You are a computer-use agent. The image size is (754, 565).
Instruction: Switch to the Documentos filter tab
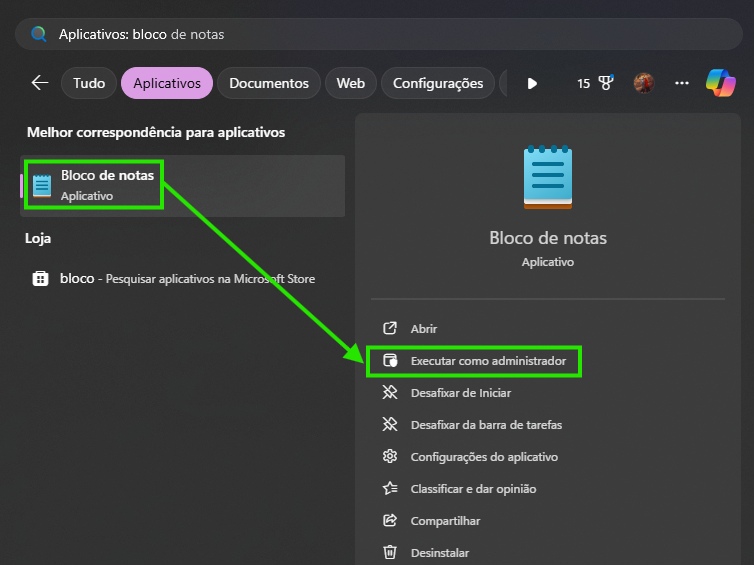pos(269,83)
